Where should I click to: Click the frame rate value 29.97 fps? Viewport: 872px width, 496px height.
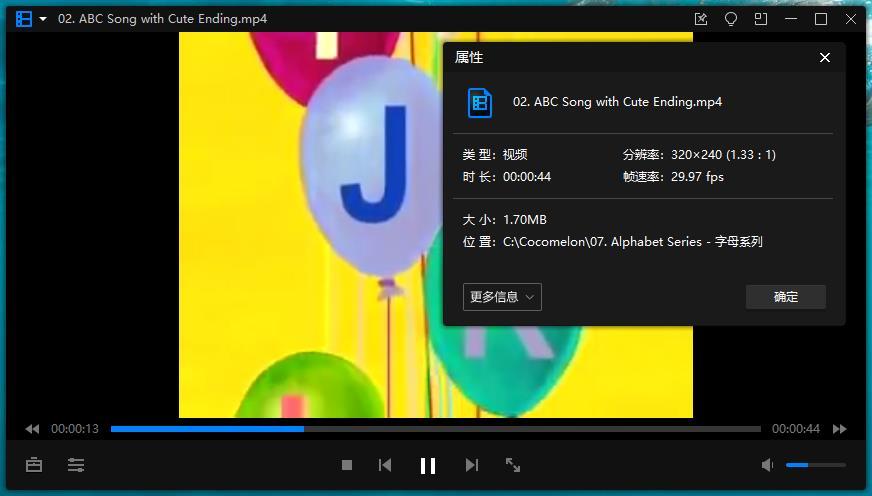coord(697,177)
